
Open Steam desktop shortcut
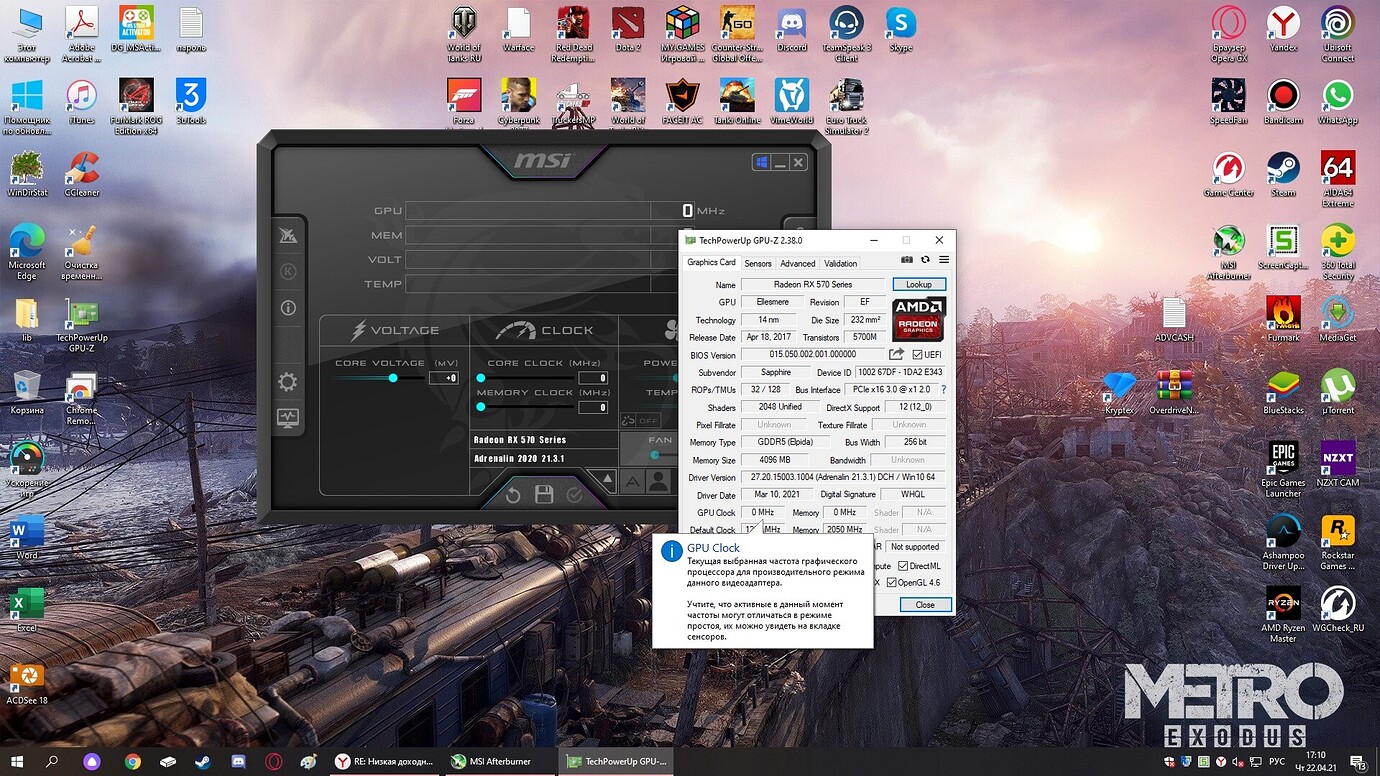[x=1283, y=173]
